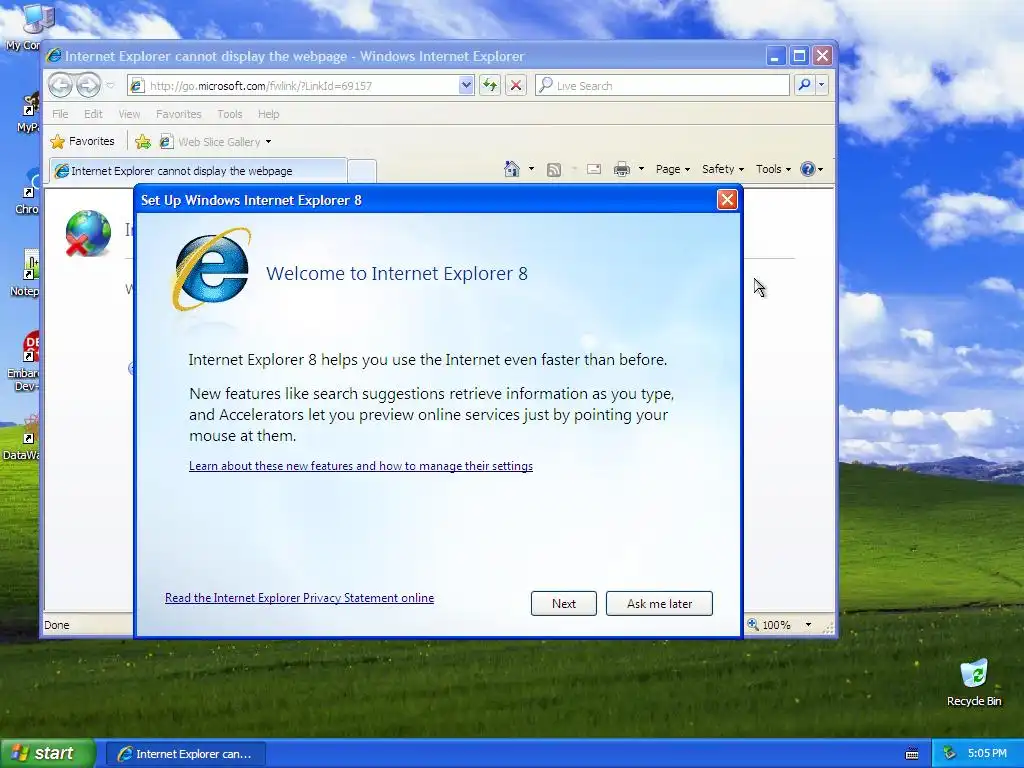Open the Edit menu
1024x768 pixels.
pyautogui.click(x=93, y=114)
